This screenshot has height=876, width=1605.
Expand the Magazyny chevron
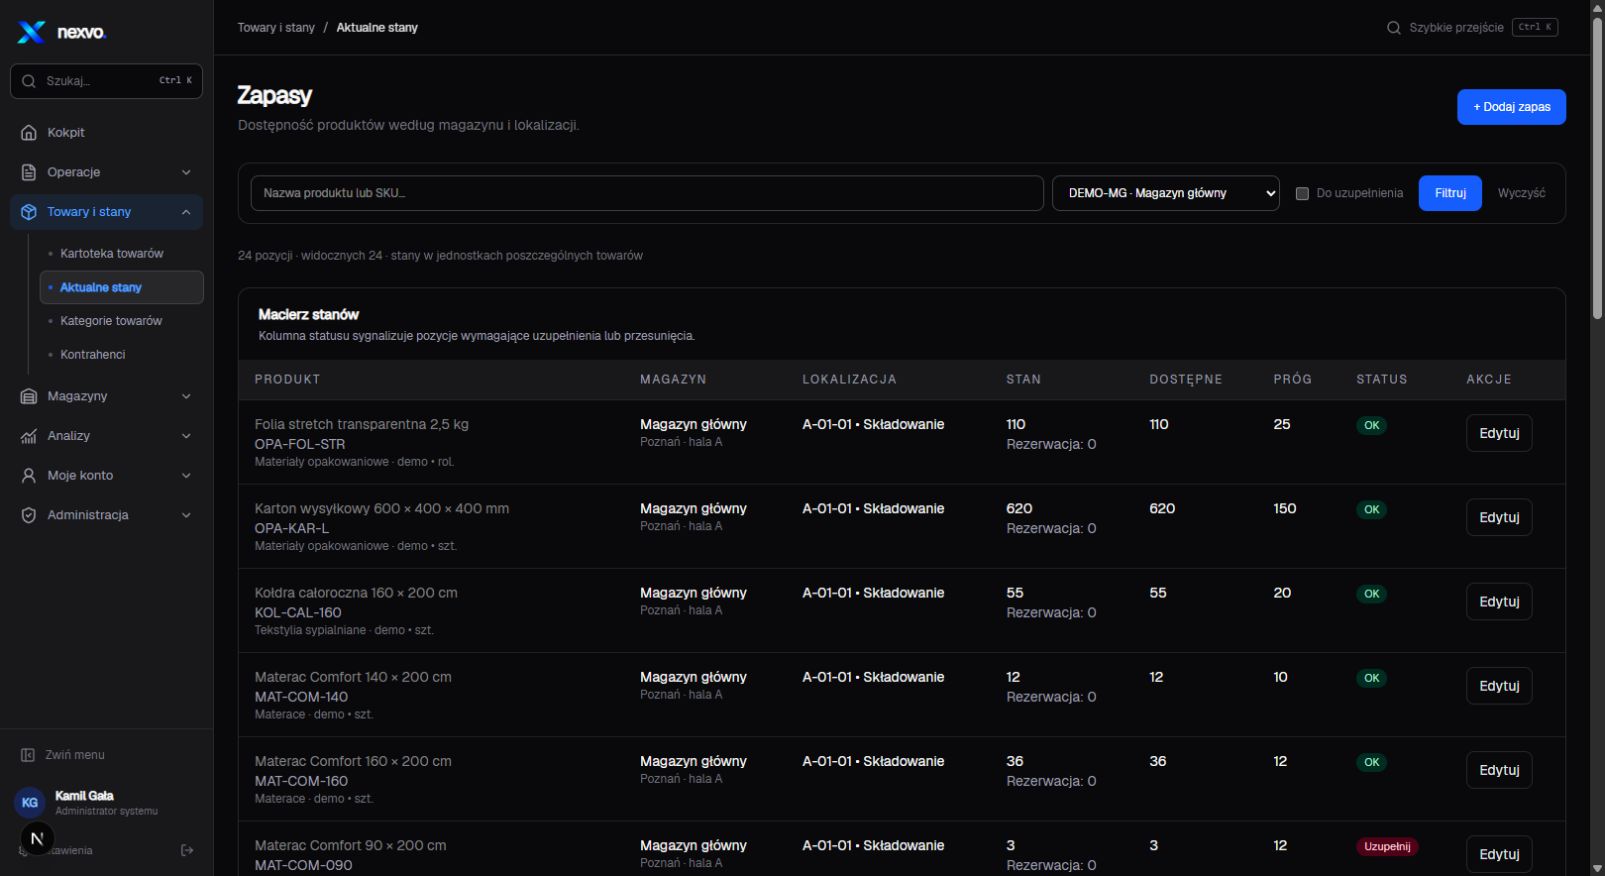point(186,396)
